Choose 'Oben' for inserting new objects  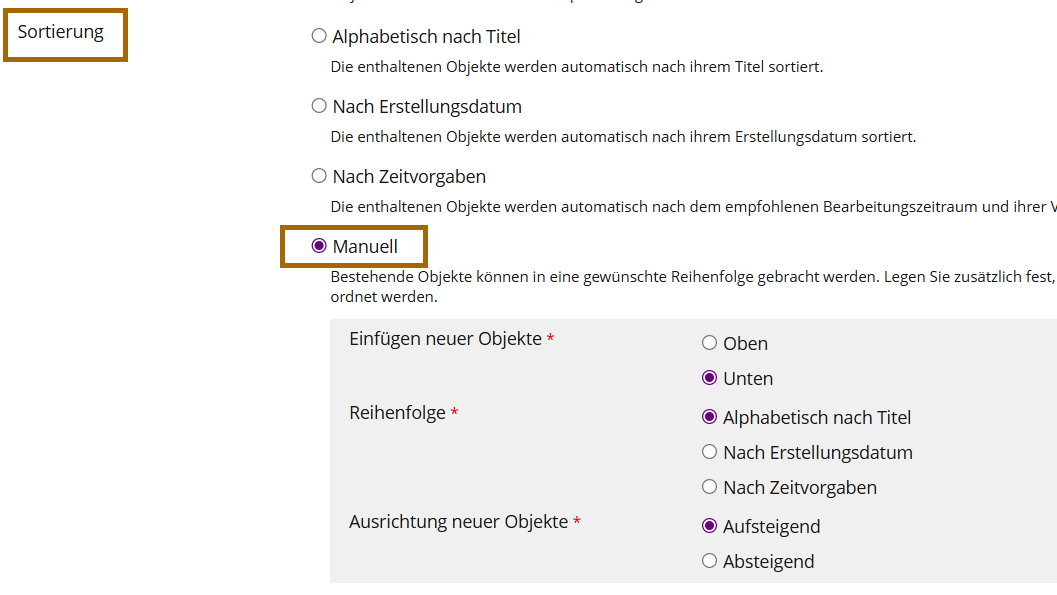click(710, 343)
